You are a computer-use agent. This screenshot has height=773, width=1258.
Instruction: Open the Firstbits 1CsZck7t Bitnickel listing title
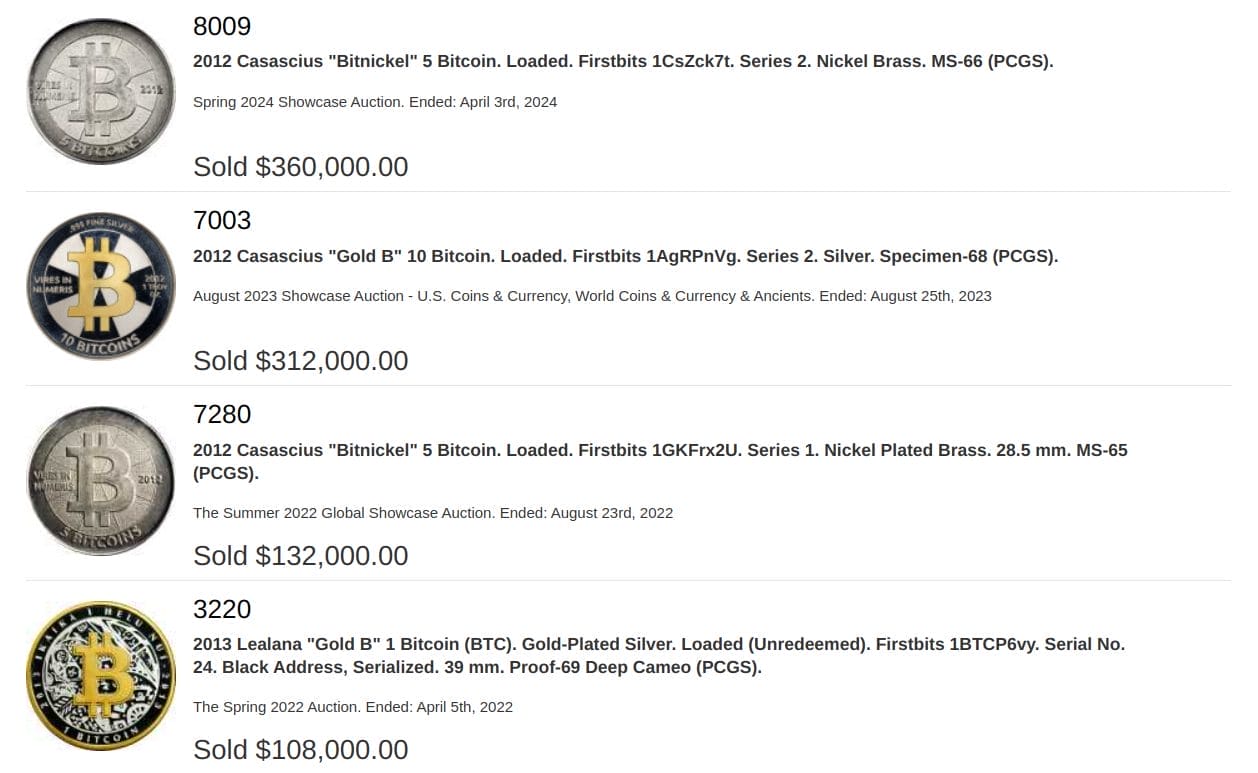pos(623,61)
